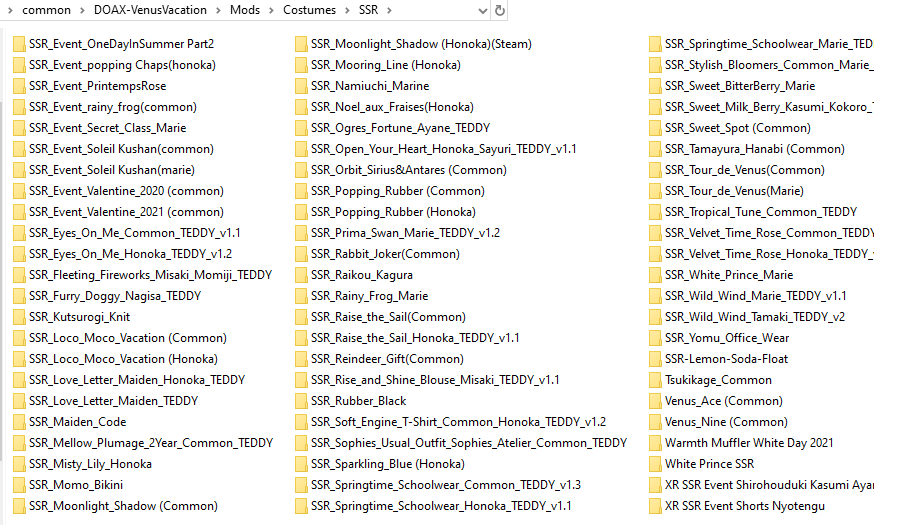This screenshot has width=922, height=525.
Task: Expand chevron after the Mods breadcrumb
Action: [271, 10]
